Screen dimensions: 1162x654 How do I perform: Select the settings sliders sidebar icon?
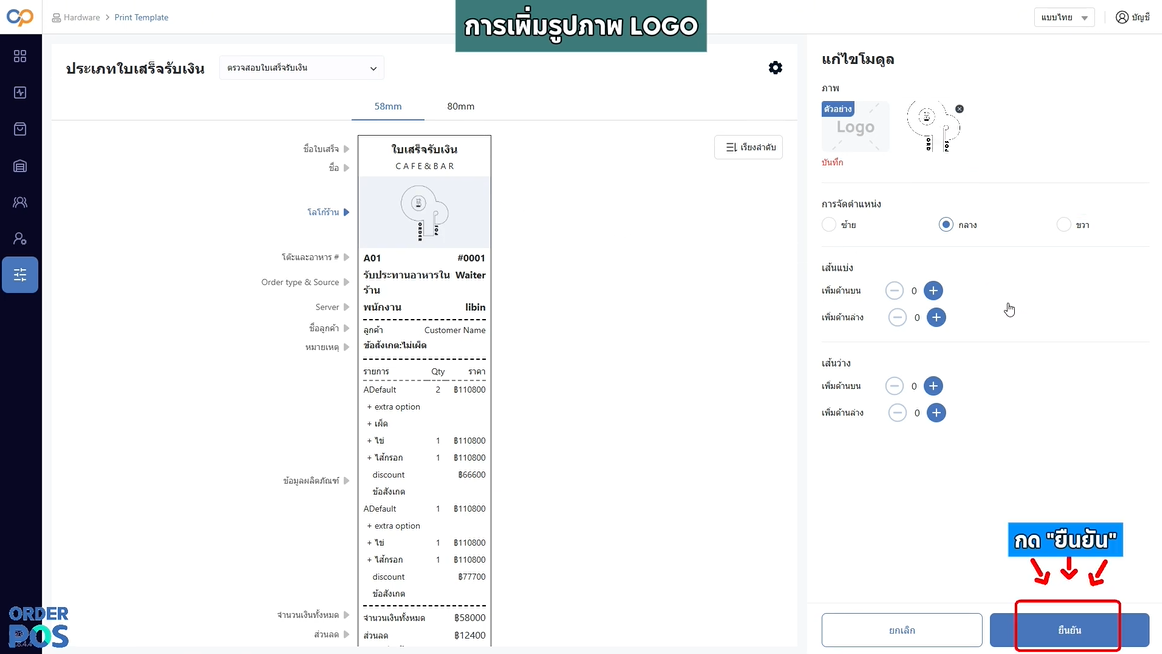(x=20, y=275)
